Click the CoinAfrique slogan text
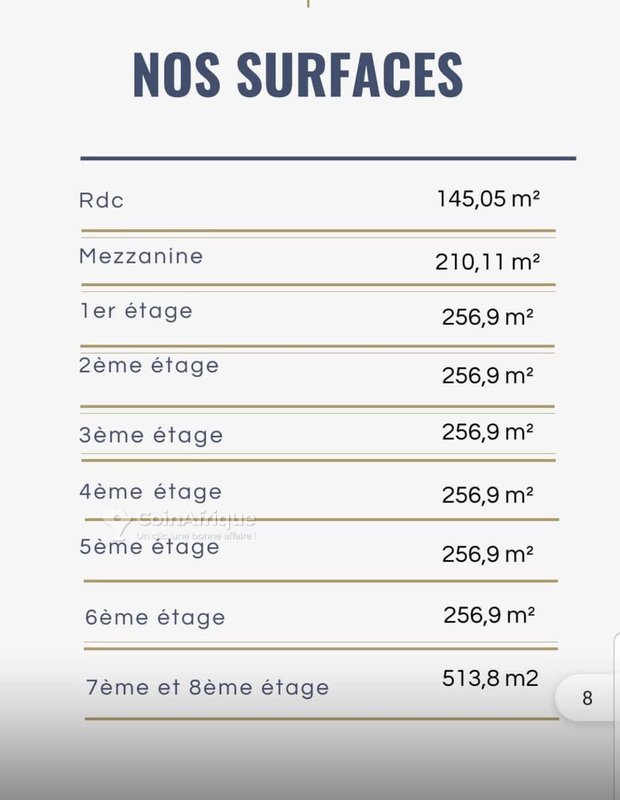Image resolution: width=620 pixels, height=800 pixels. coord(196,536)
